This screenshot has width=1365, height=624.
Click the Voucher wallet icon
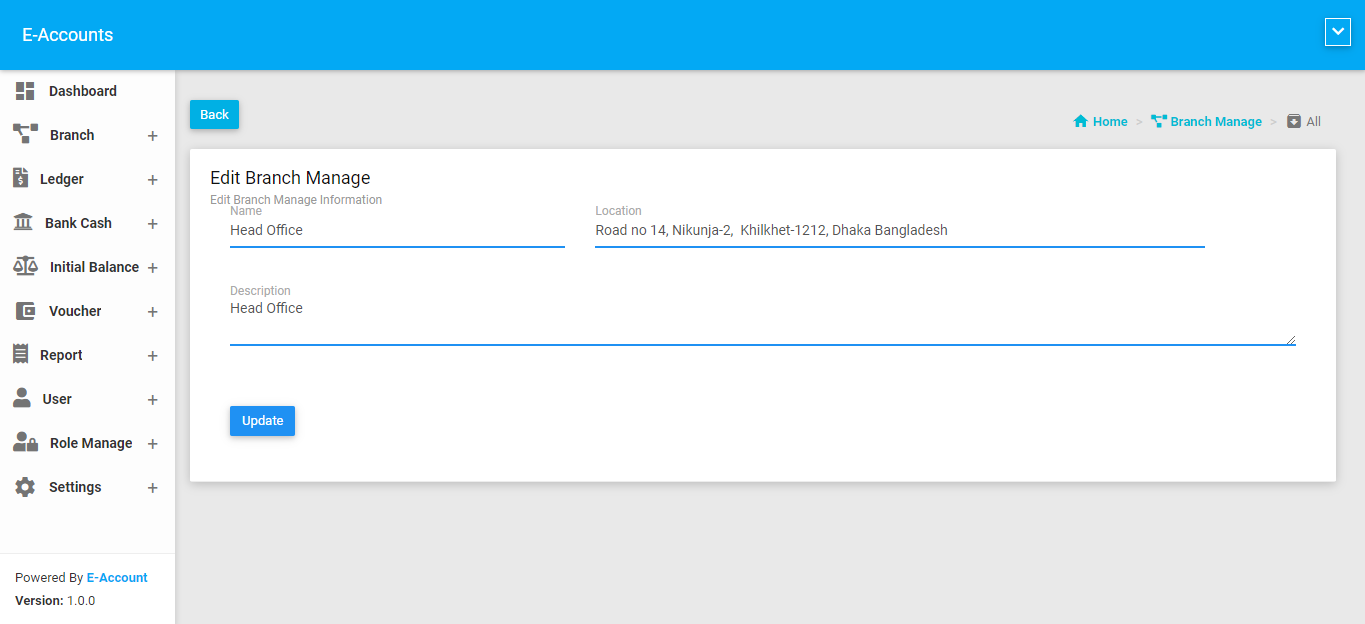(x=25, y=311)
